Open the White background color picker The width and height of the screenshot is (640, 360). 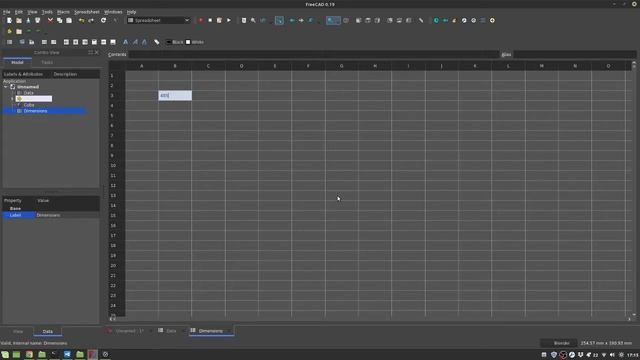(x=195, y=42)
